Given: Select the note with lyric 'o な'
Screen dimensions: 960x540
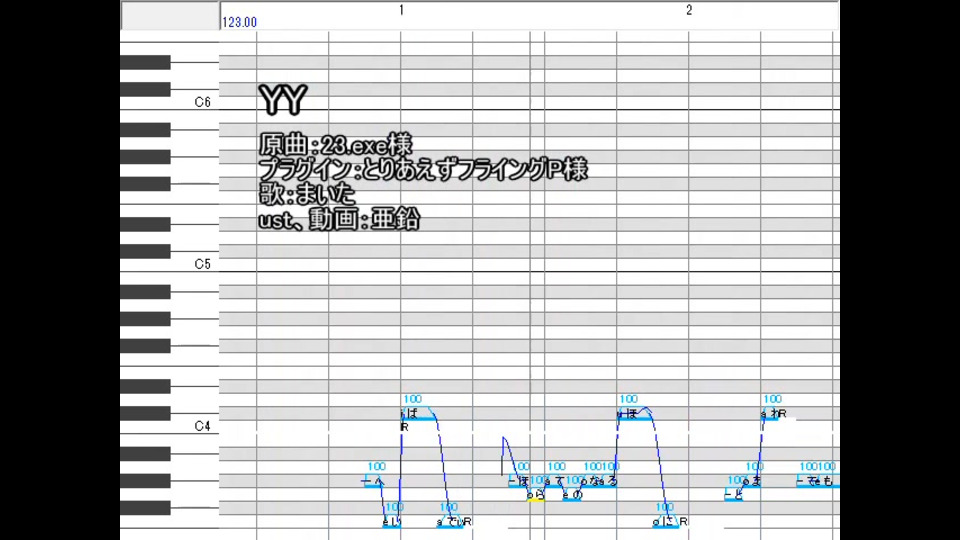Looking at the screenshot, I should [590, 482].
